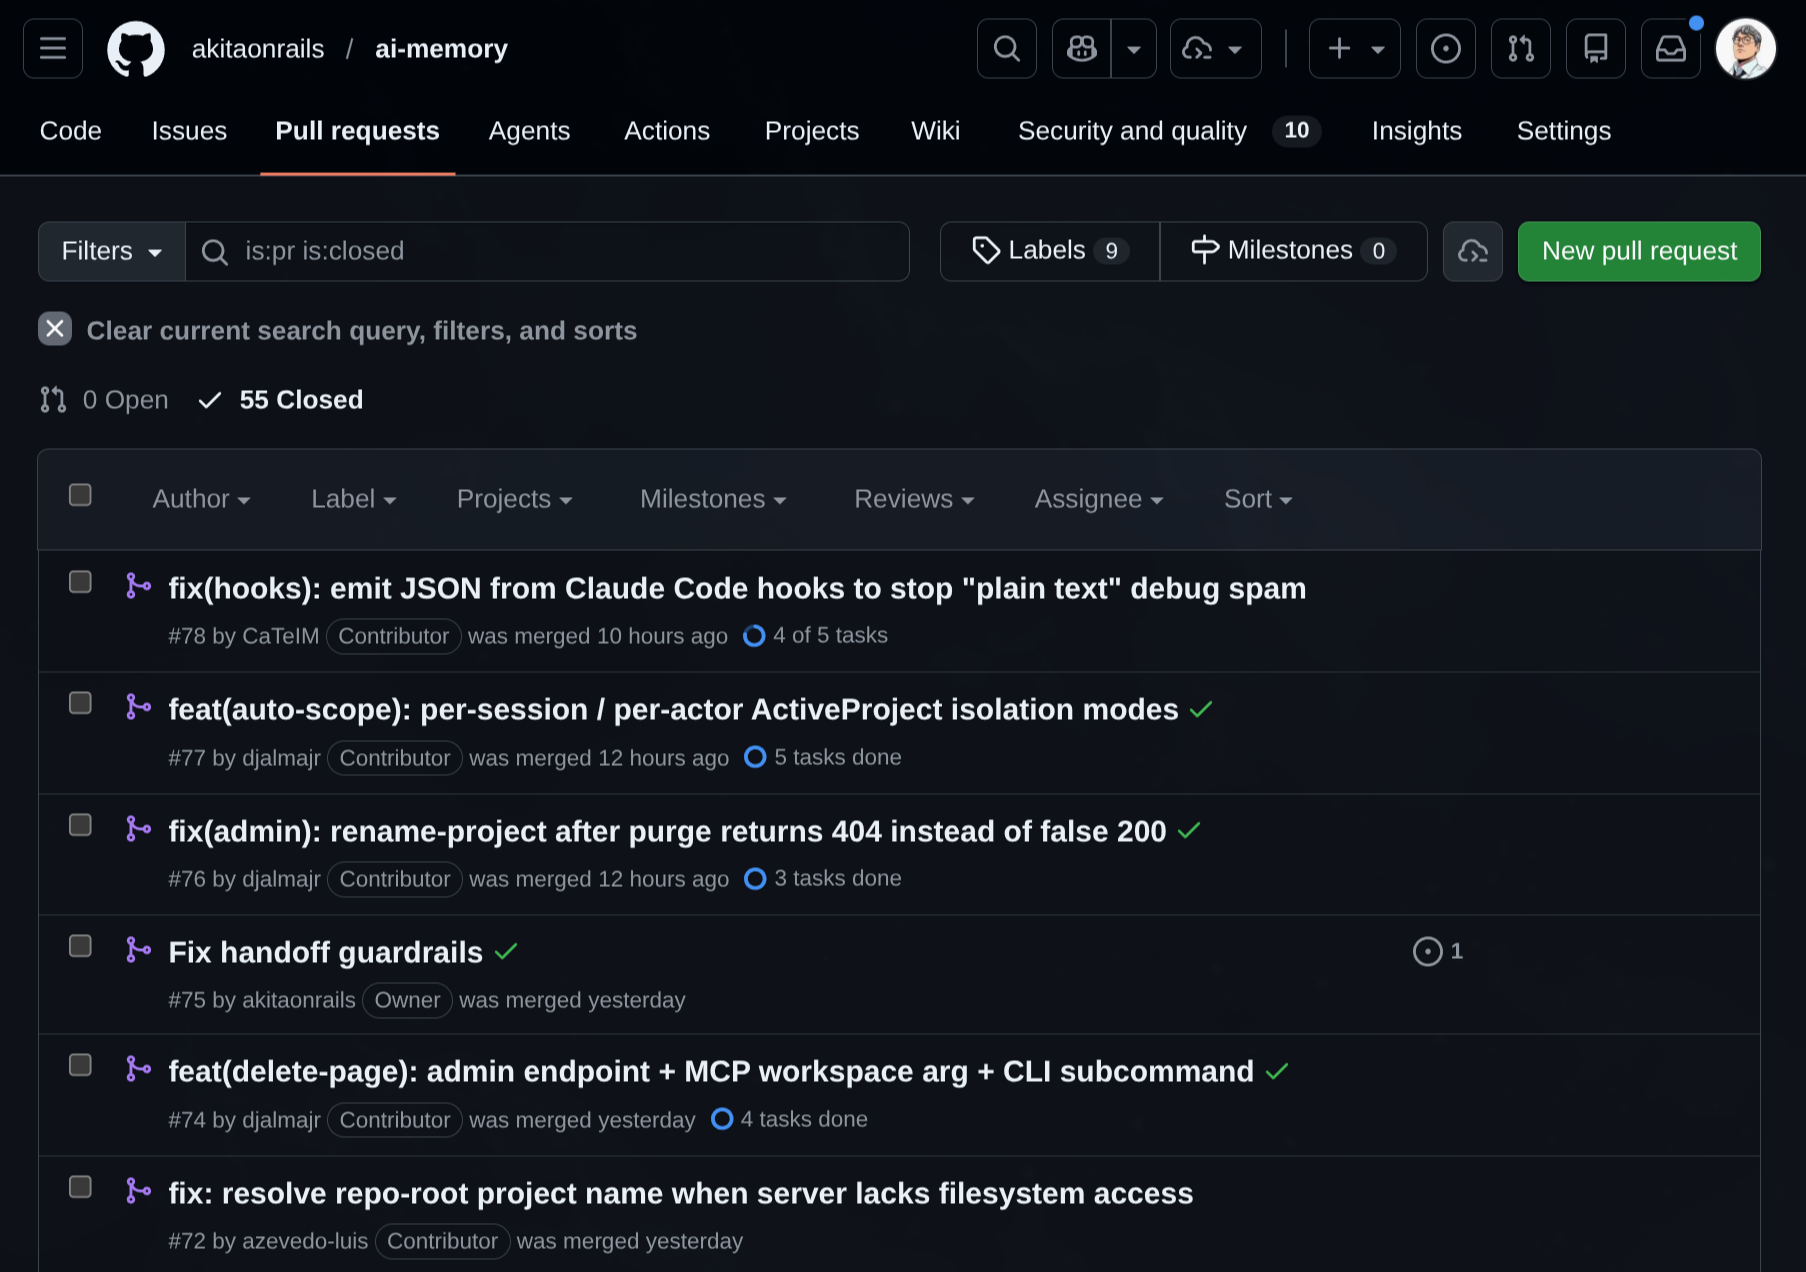Open Copilot chat icon

click(1082, 49)
